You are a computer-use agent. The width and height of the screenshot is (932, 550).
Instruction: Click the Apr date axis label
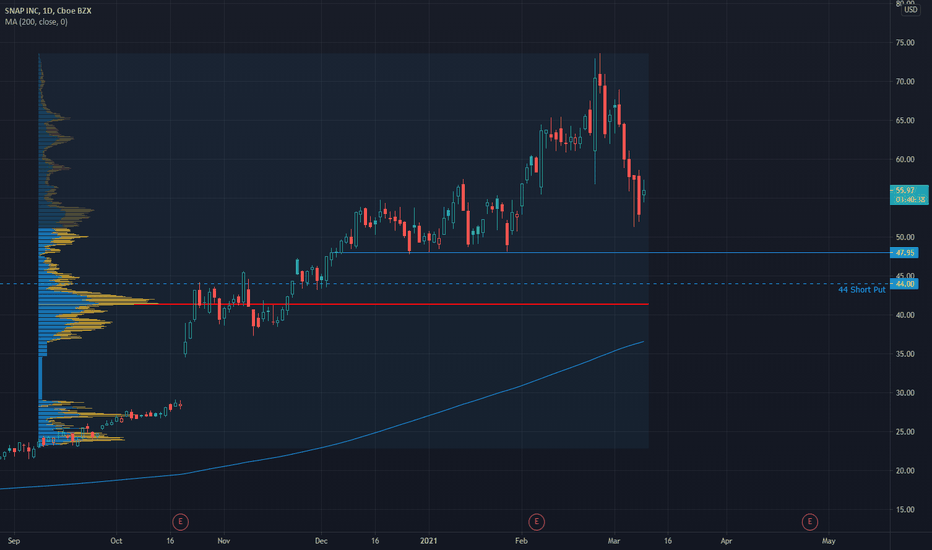726,541
